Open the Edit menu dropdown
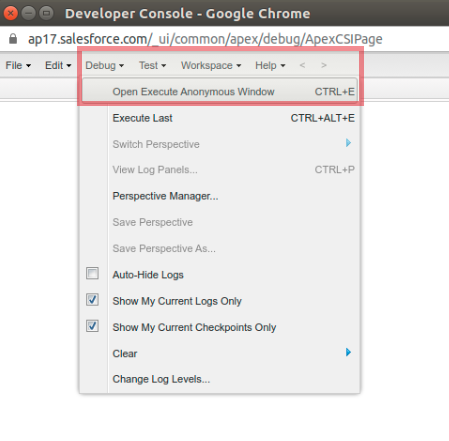This screenshot has width=449, height=441. [58, 65]
